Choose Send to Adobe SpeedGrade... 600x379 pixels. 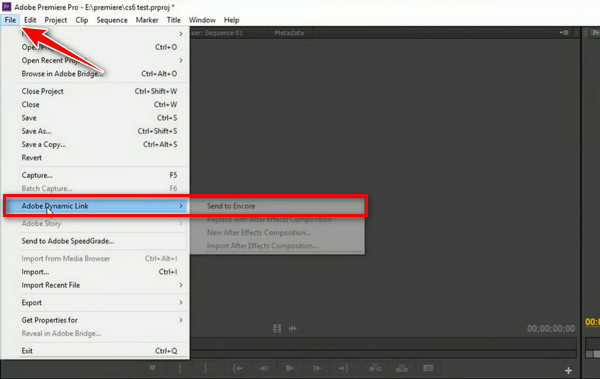(x=95, y=241)
